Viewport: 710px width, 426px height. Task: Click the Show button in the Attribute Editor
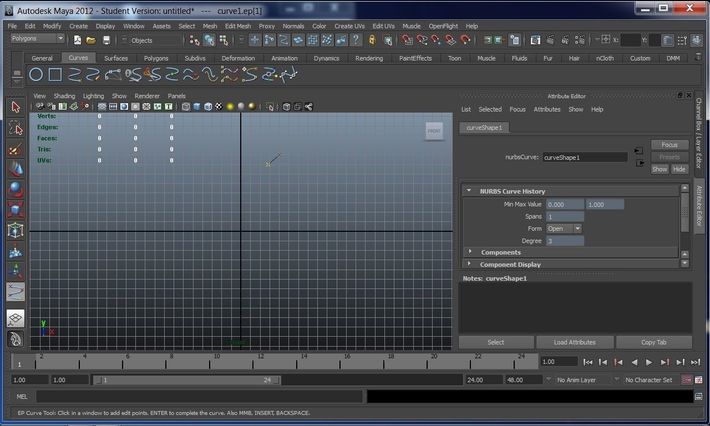tap(660, 169)
